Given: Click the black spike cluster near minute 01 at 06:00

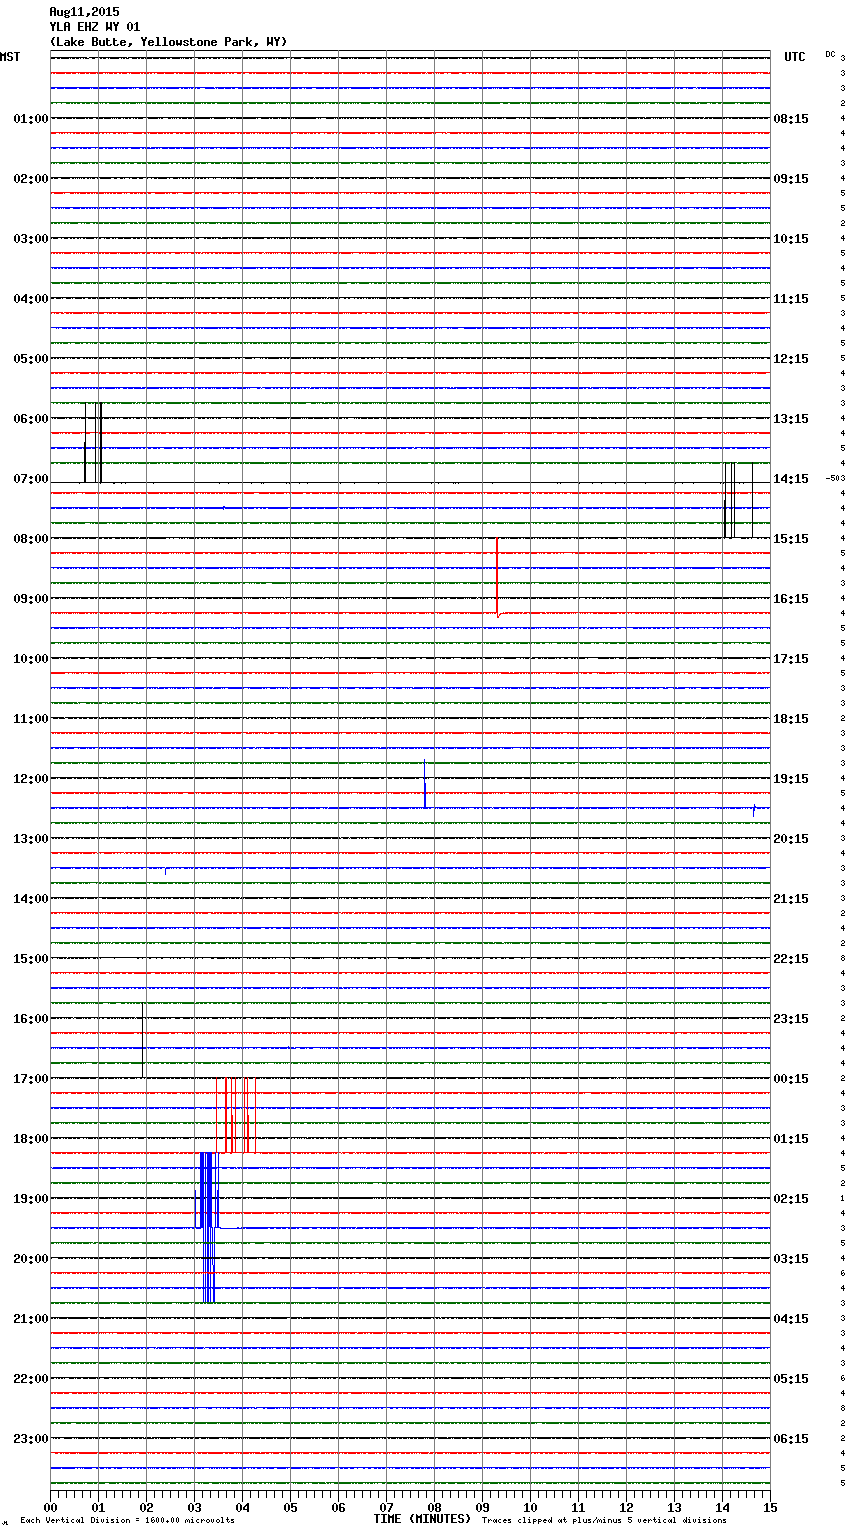Looking at the screenshot, I should 93,443.
